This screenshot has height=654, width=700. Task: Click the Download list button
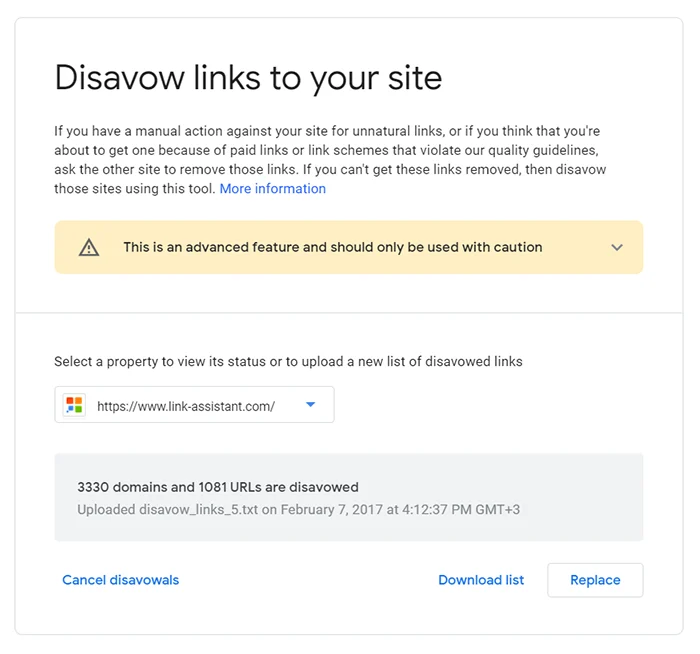(481, 580)
